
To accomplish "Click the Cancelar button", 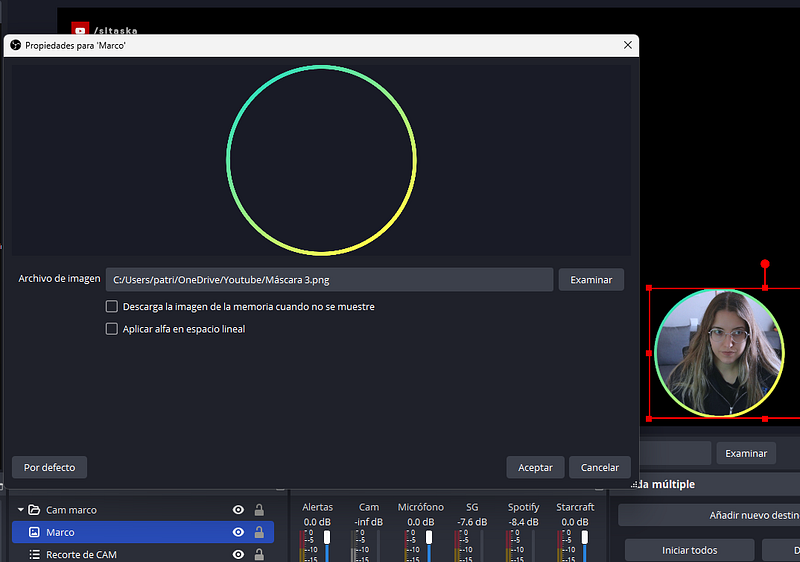I will pos(599,467).
